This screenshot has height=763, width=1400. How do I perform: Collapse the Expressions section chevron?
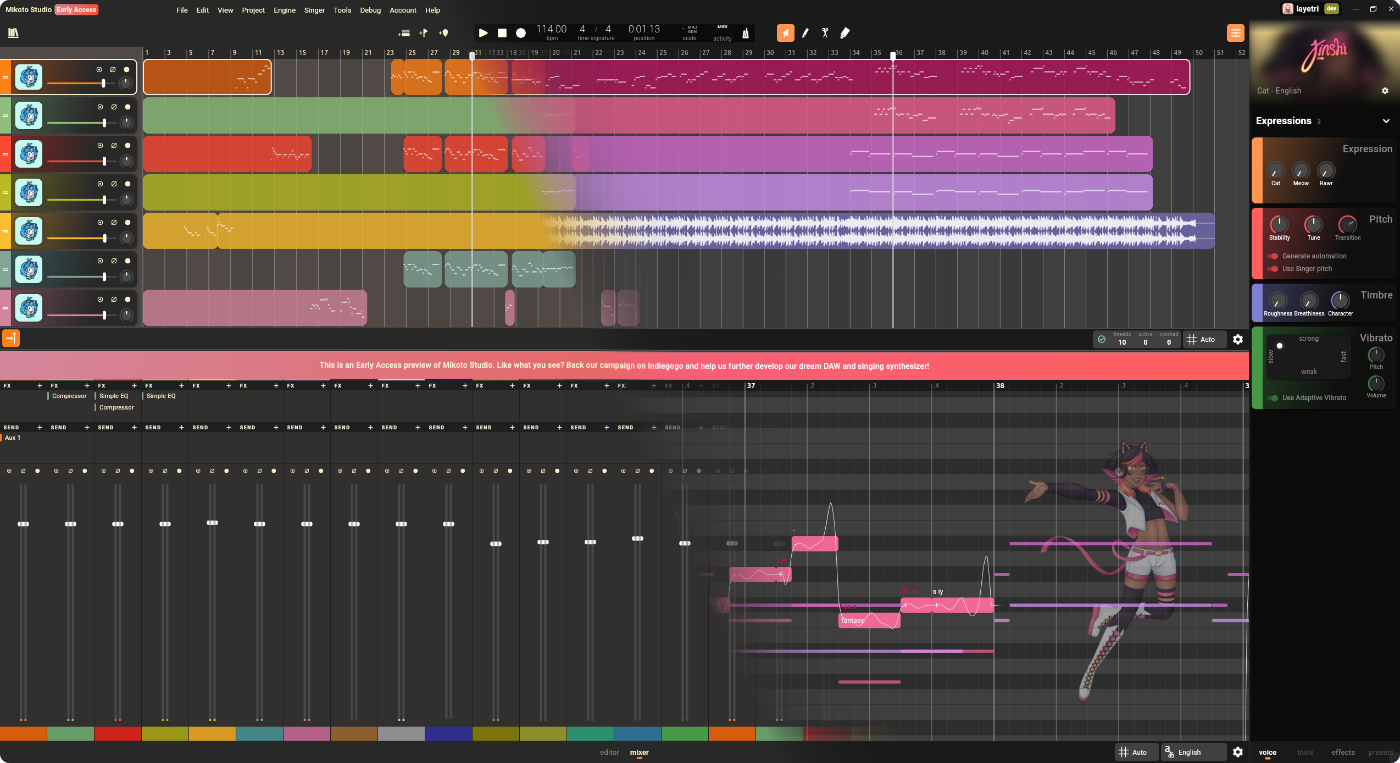1386,121
